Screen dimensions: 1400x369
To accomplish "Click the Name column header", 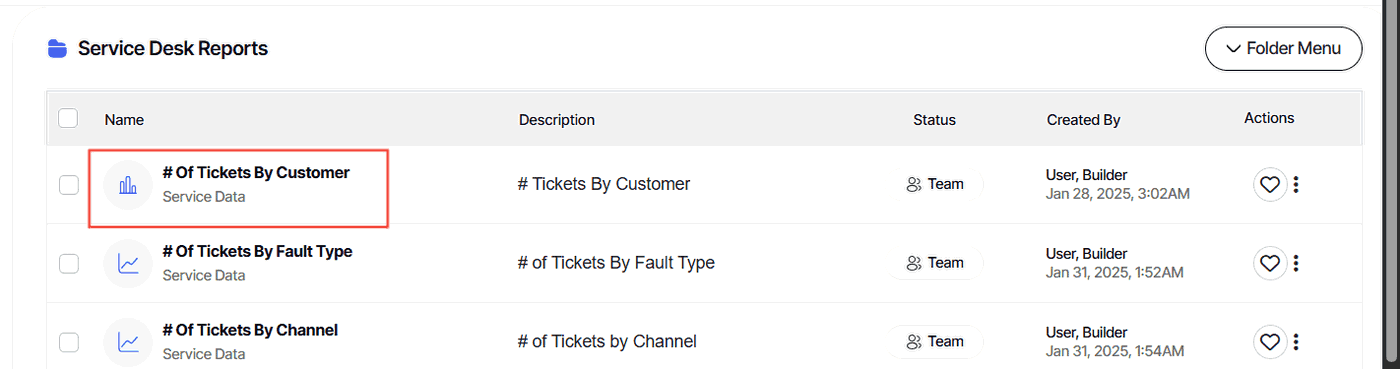I will pos(124,119).
